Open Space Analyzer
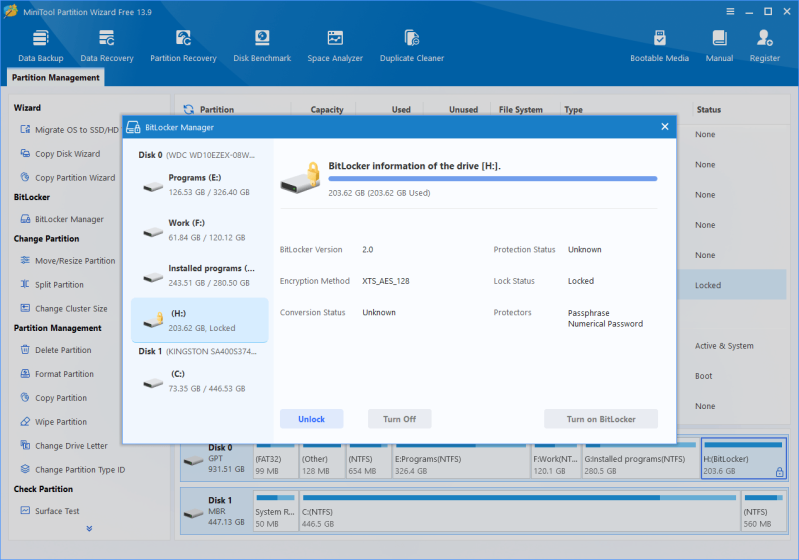The image size is (799, 560). pos(335,46)
